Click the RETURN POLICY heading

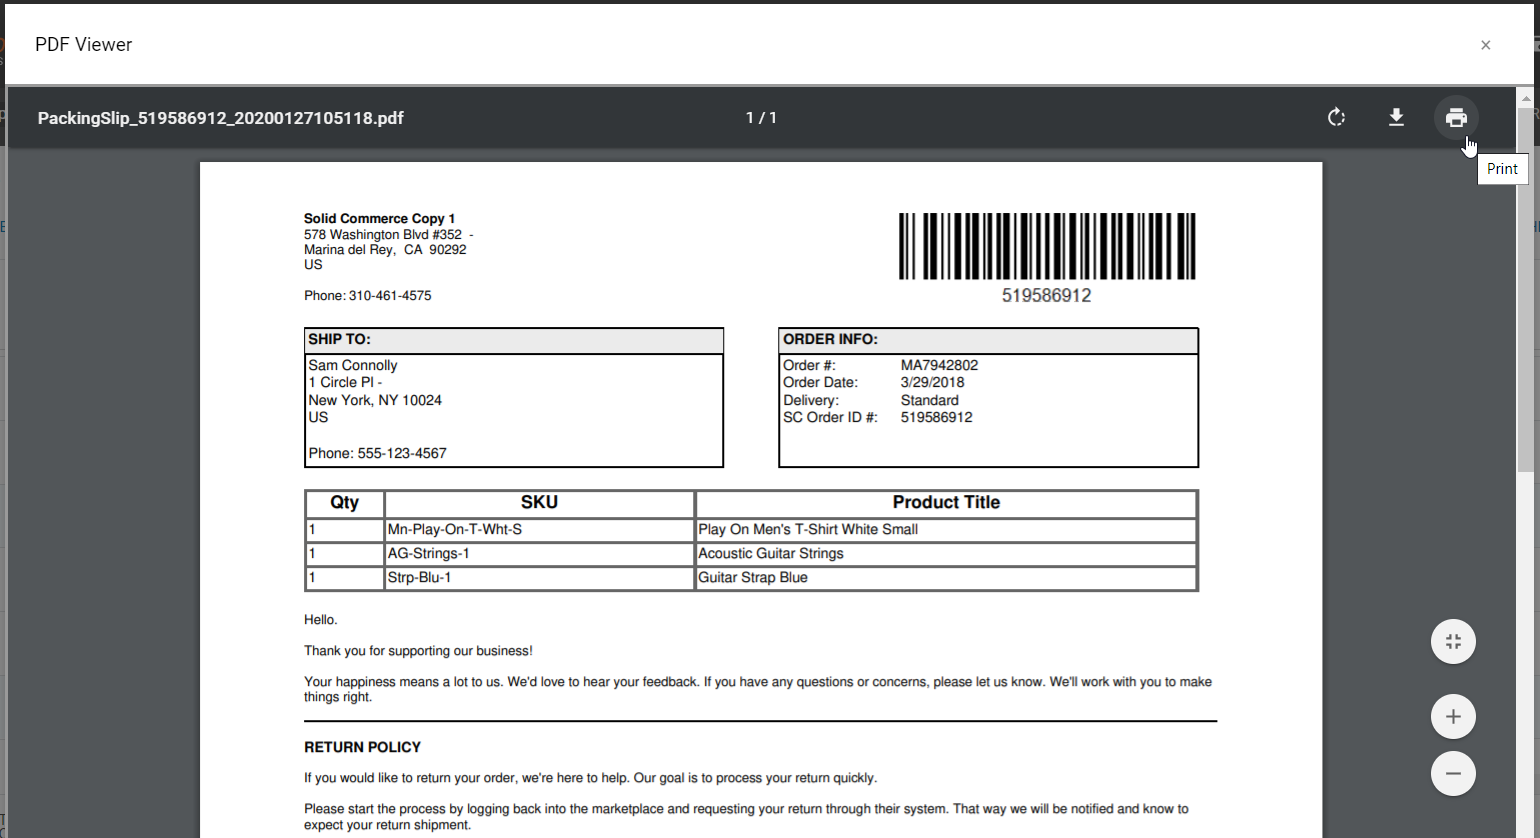[362, 747]
